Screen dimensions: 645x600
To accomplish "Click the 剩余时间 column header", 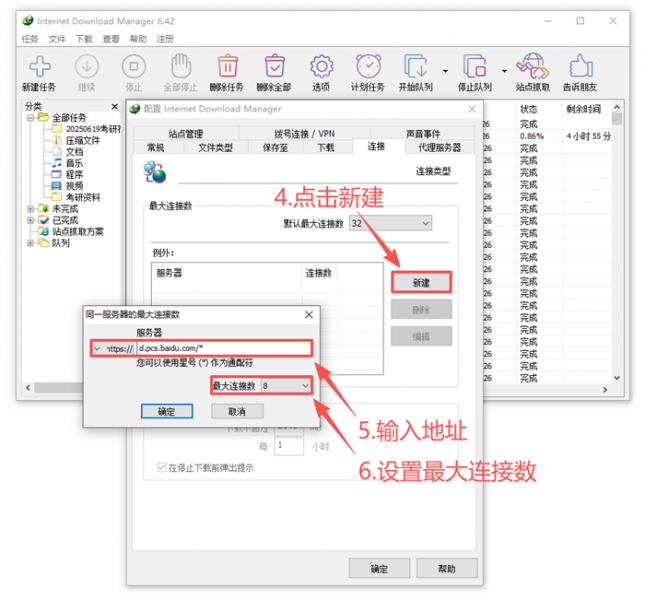I will click(586, 109).
